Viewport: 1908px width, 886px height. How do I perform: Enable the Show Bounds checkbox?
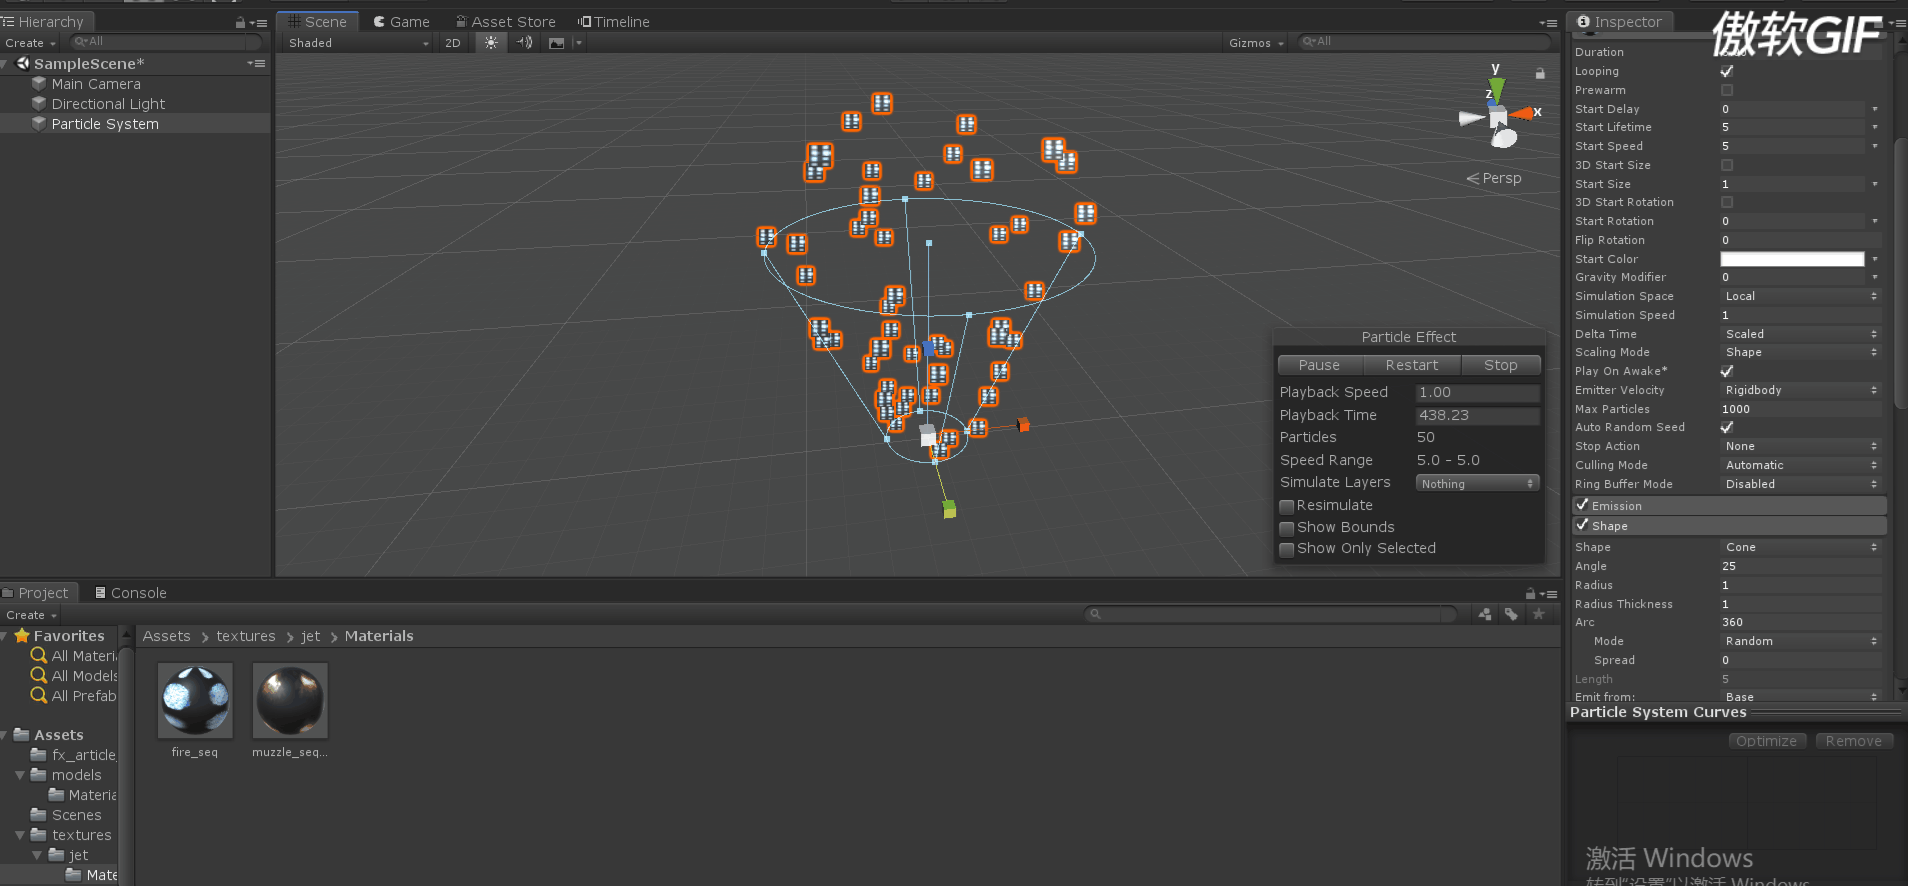[1287, 528]
